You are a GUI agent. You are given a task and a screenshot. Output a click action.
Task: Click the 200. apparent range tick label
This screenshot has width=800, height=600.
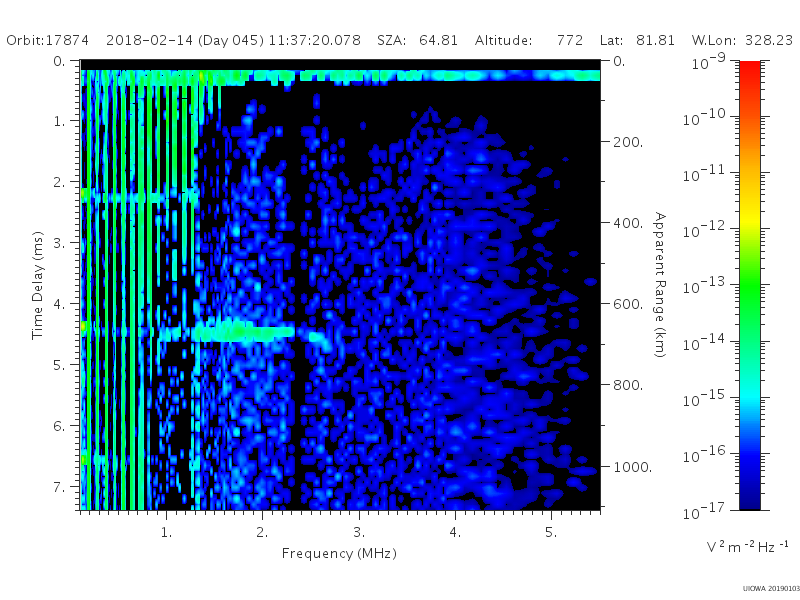pos(628,142)
